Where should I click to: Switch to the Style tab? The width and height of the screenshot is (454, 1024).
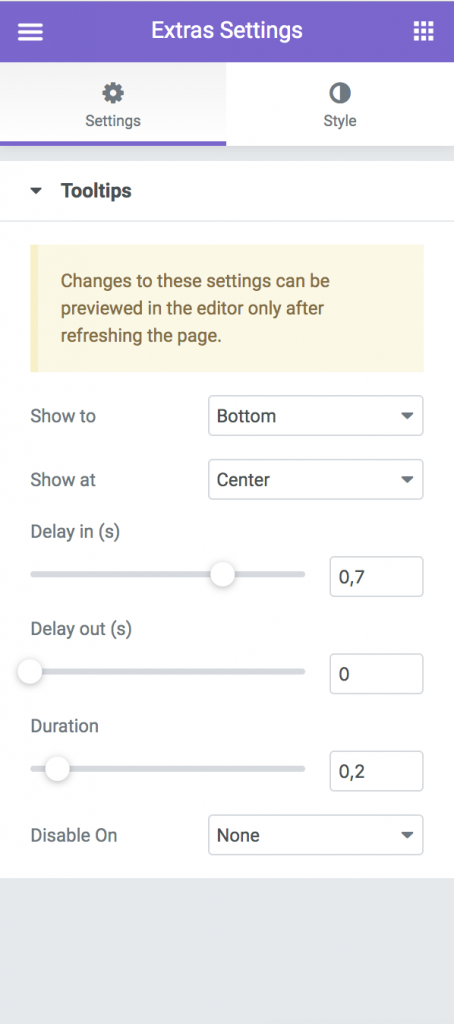(x=340, y=104)
